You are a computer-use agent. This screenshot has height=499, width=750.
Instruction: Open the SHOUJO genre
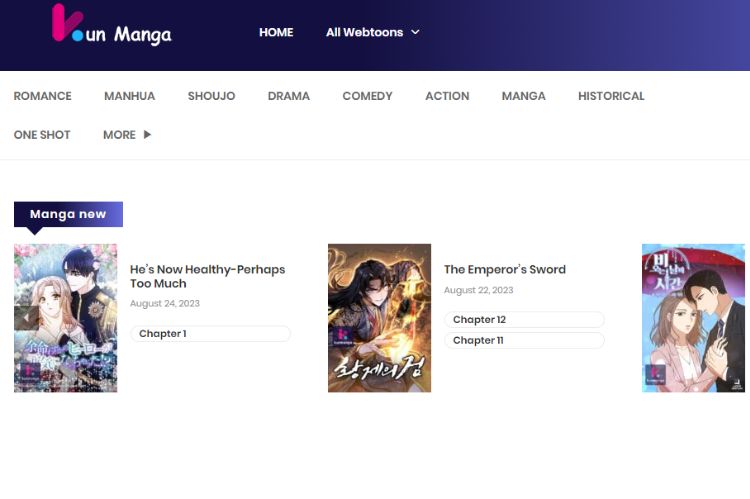click(x=211, y=96)
